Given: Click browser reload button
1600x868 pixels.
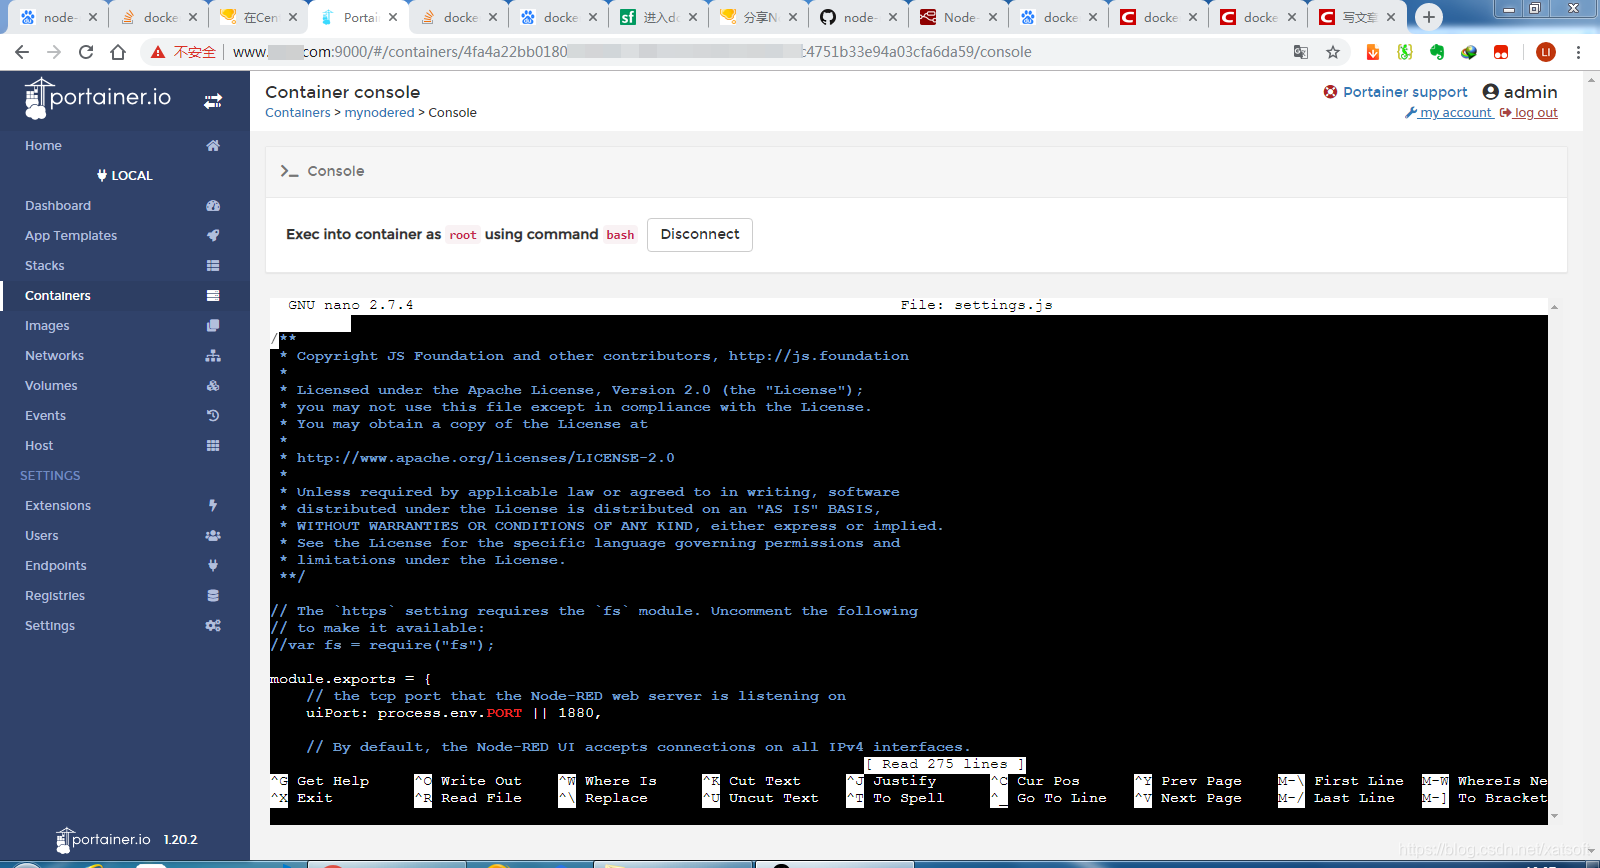Looking at the screenshot, I should (x=86, y=52).
